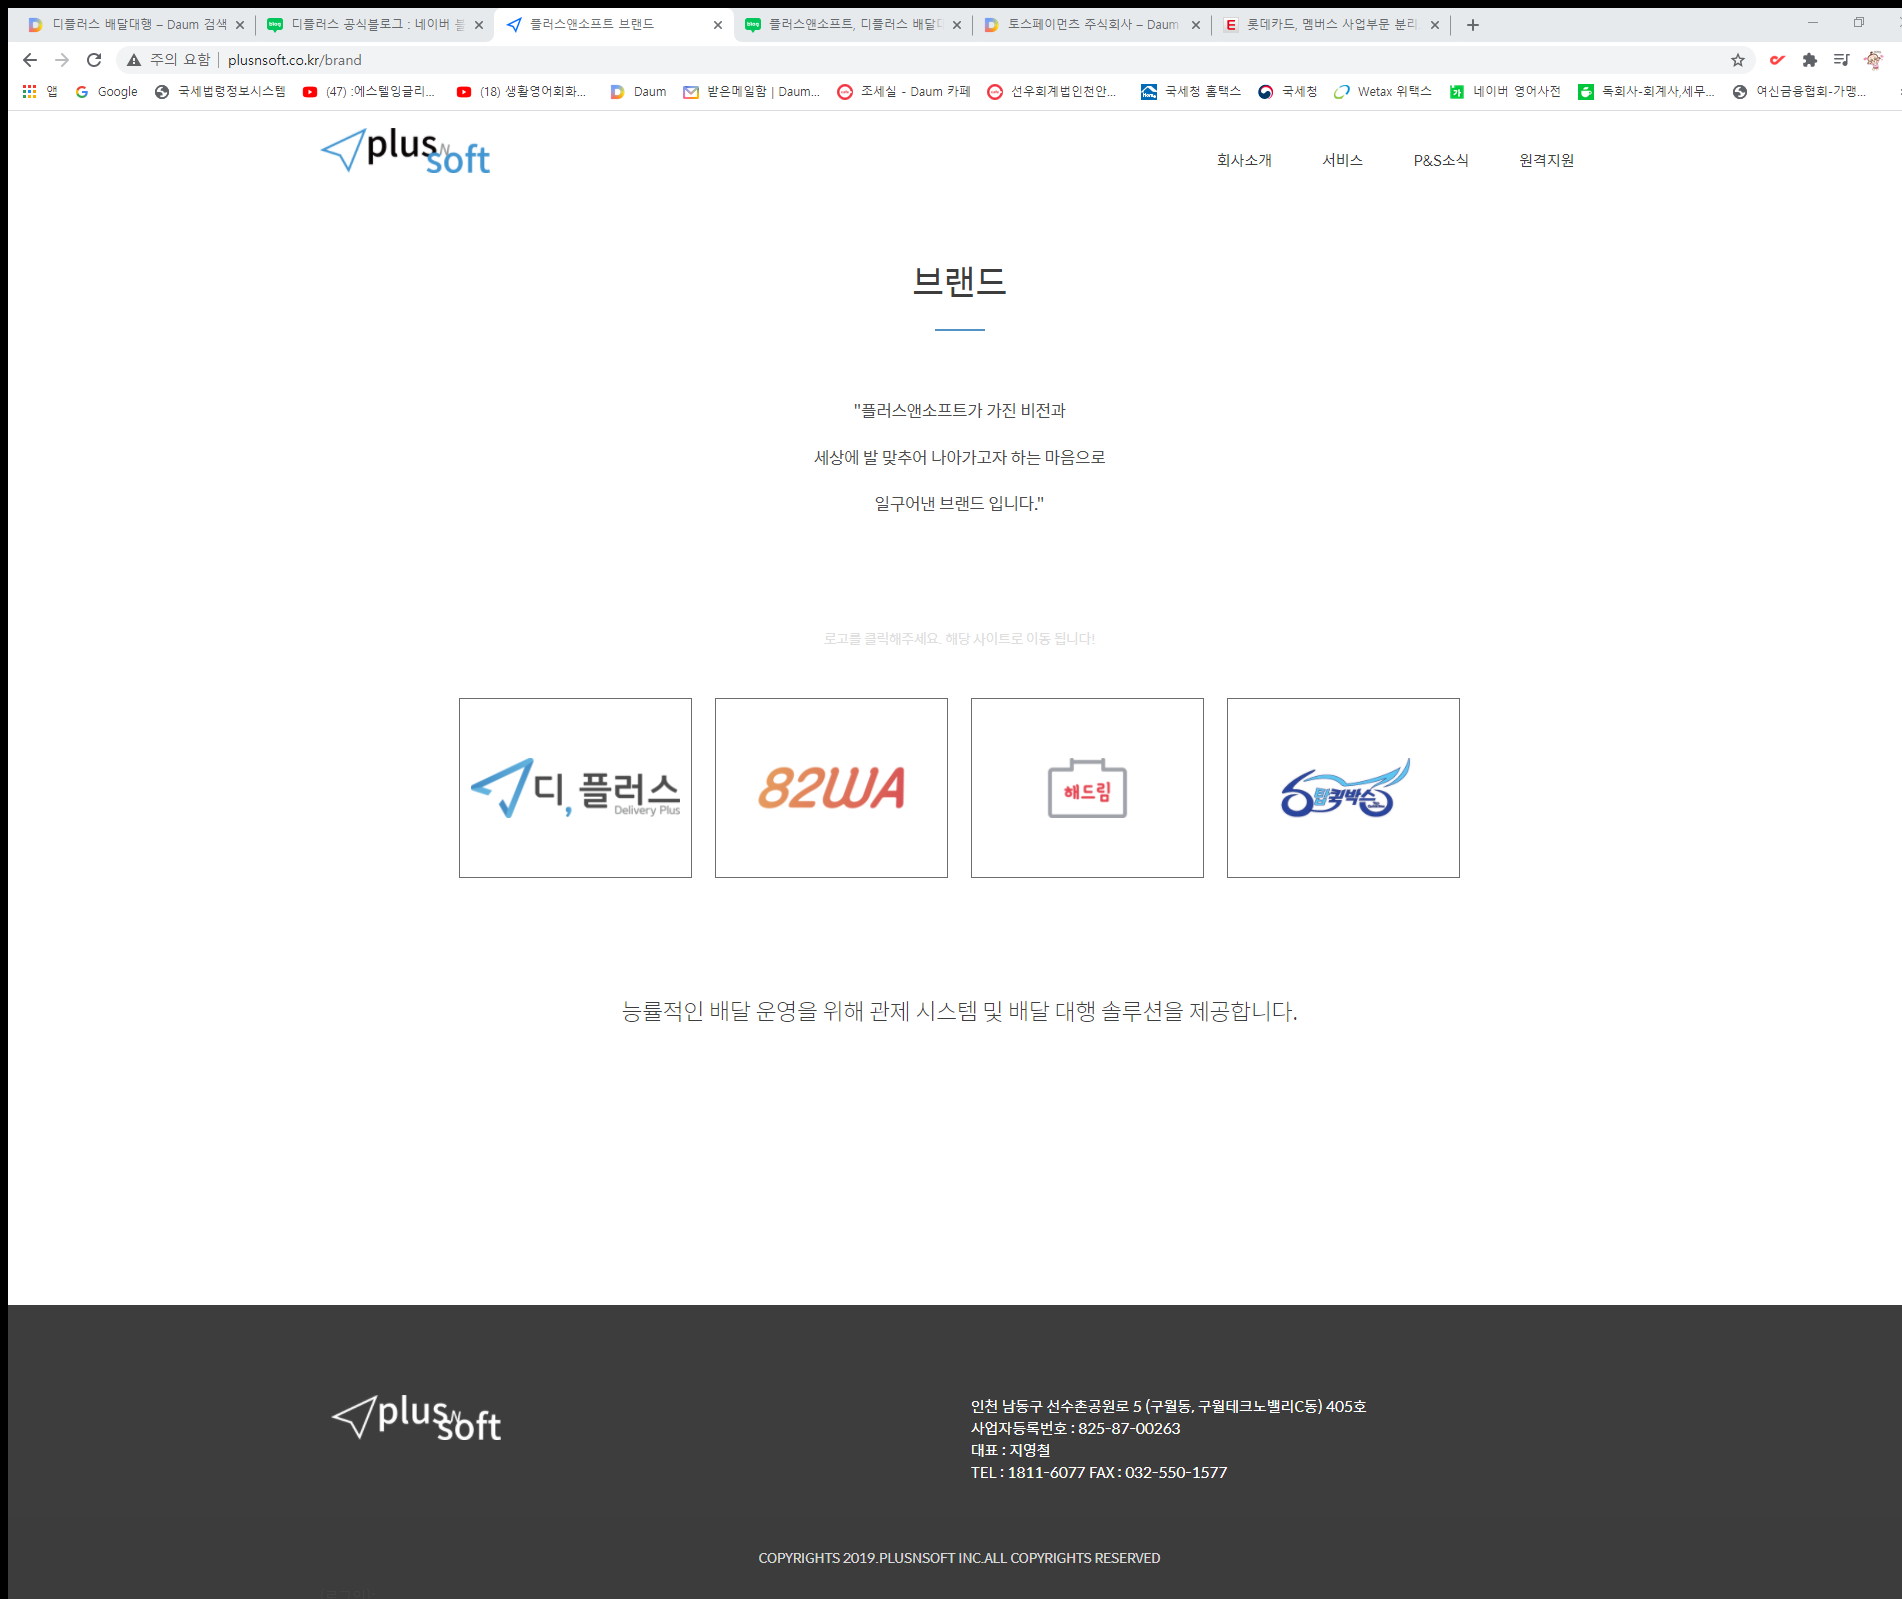Viewport: 1902px width, 1599px height.
Task: Open the 82WA brand card
Action: click(831, 788)
